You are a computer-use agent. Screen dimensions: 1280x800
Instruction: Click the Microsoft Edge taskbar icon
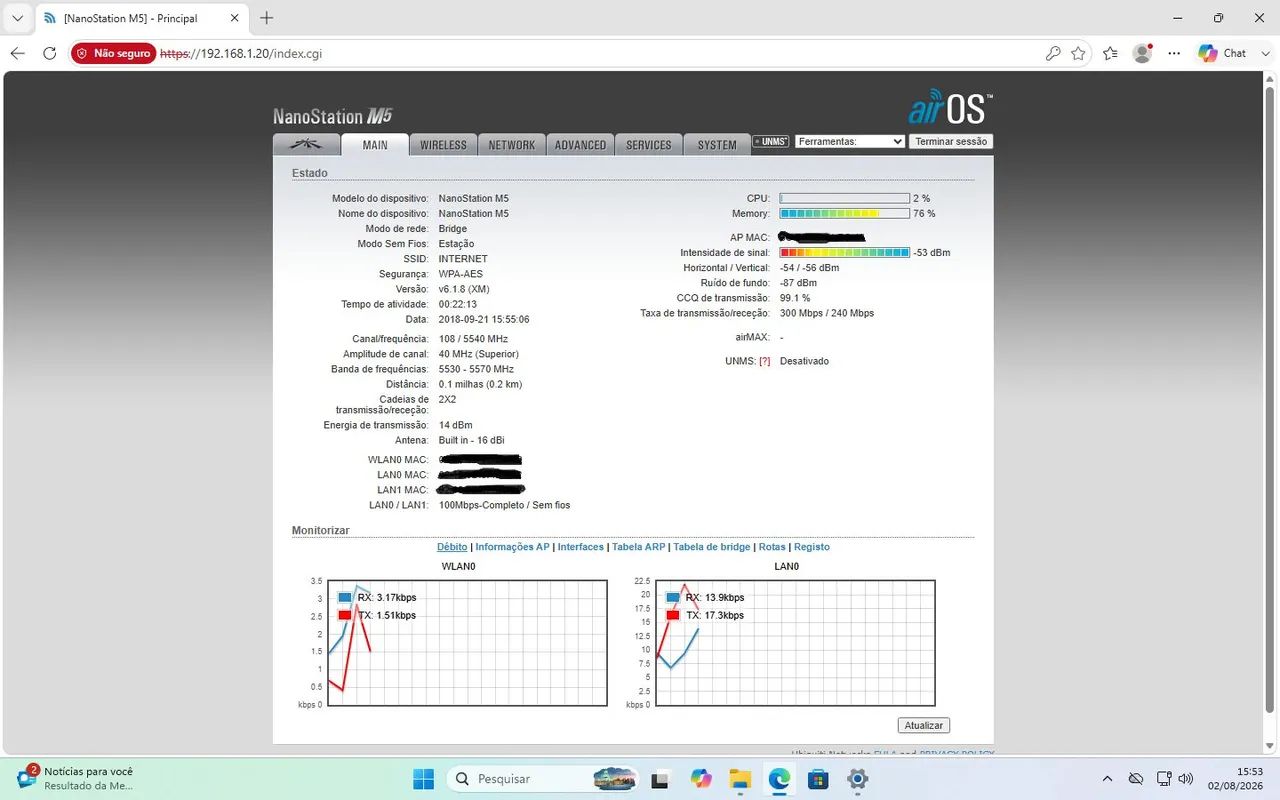coord(779,779)
